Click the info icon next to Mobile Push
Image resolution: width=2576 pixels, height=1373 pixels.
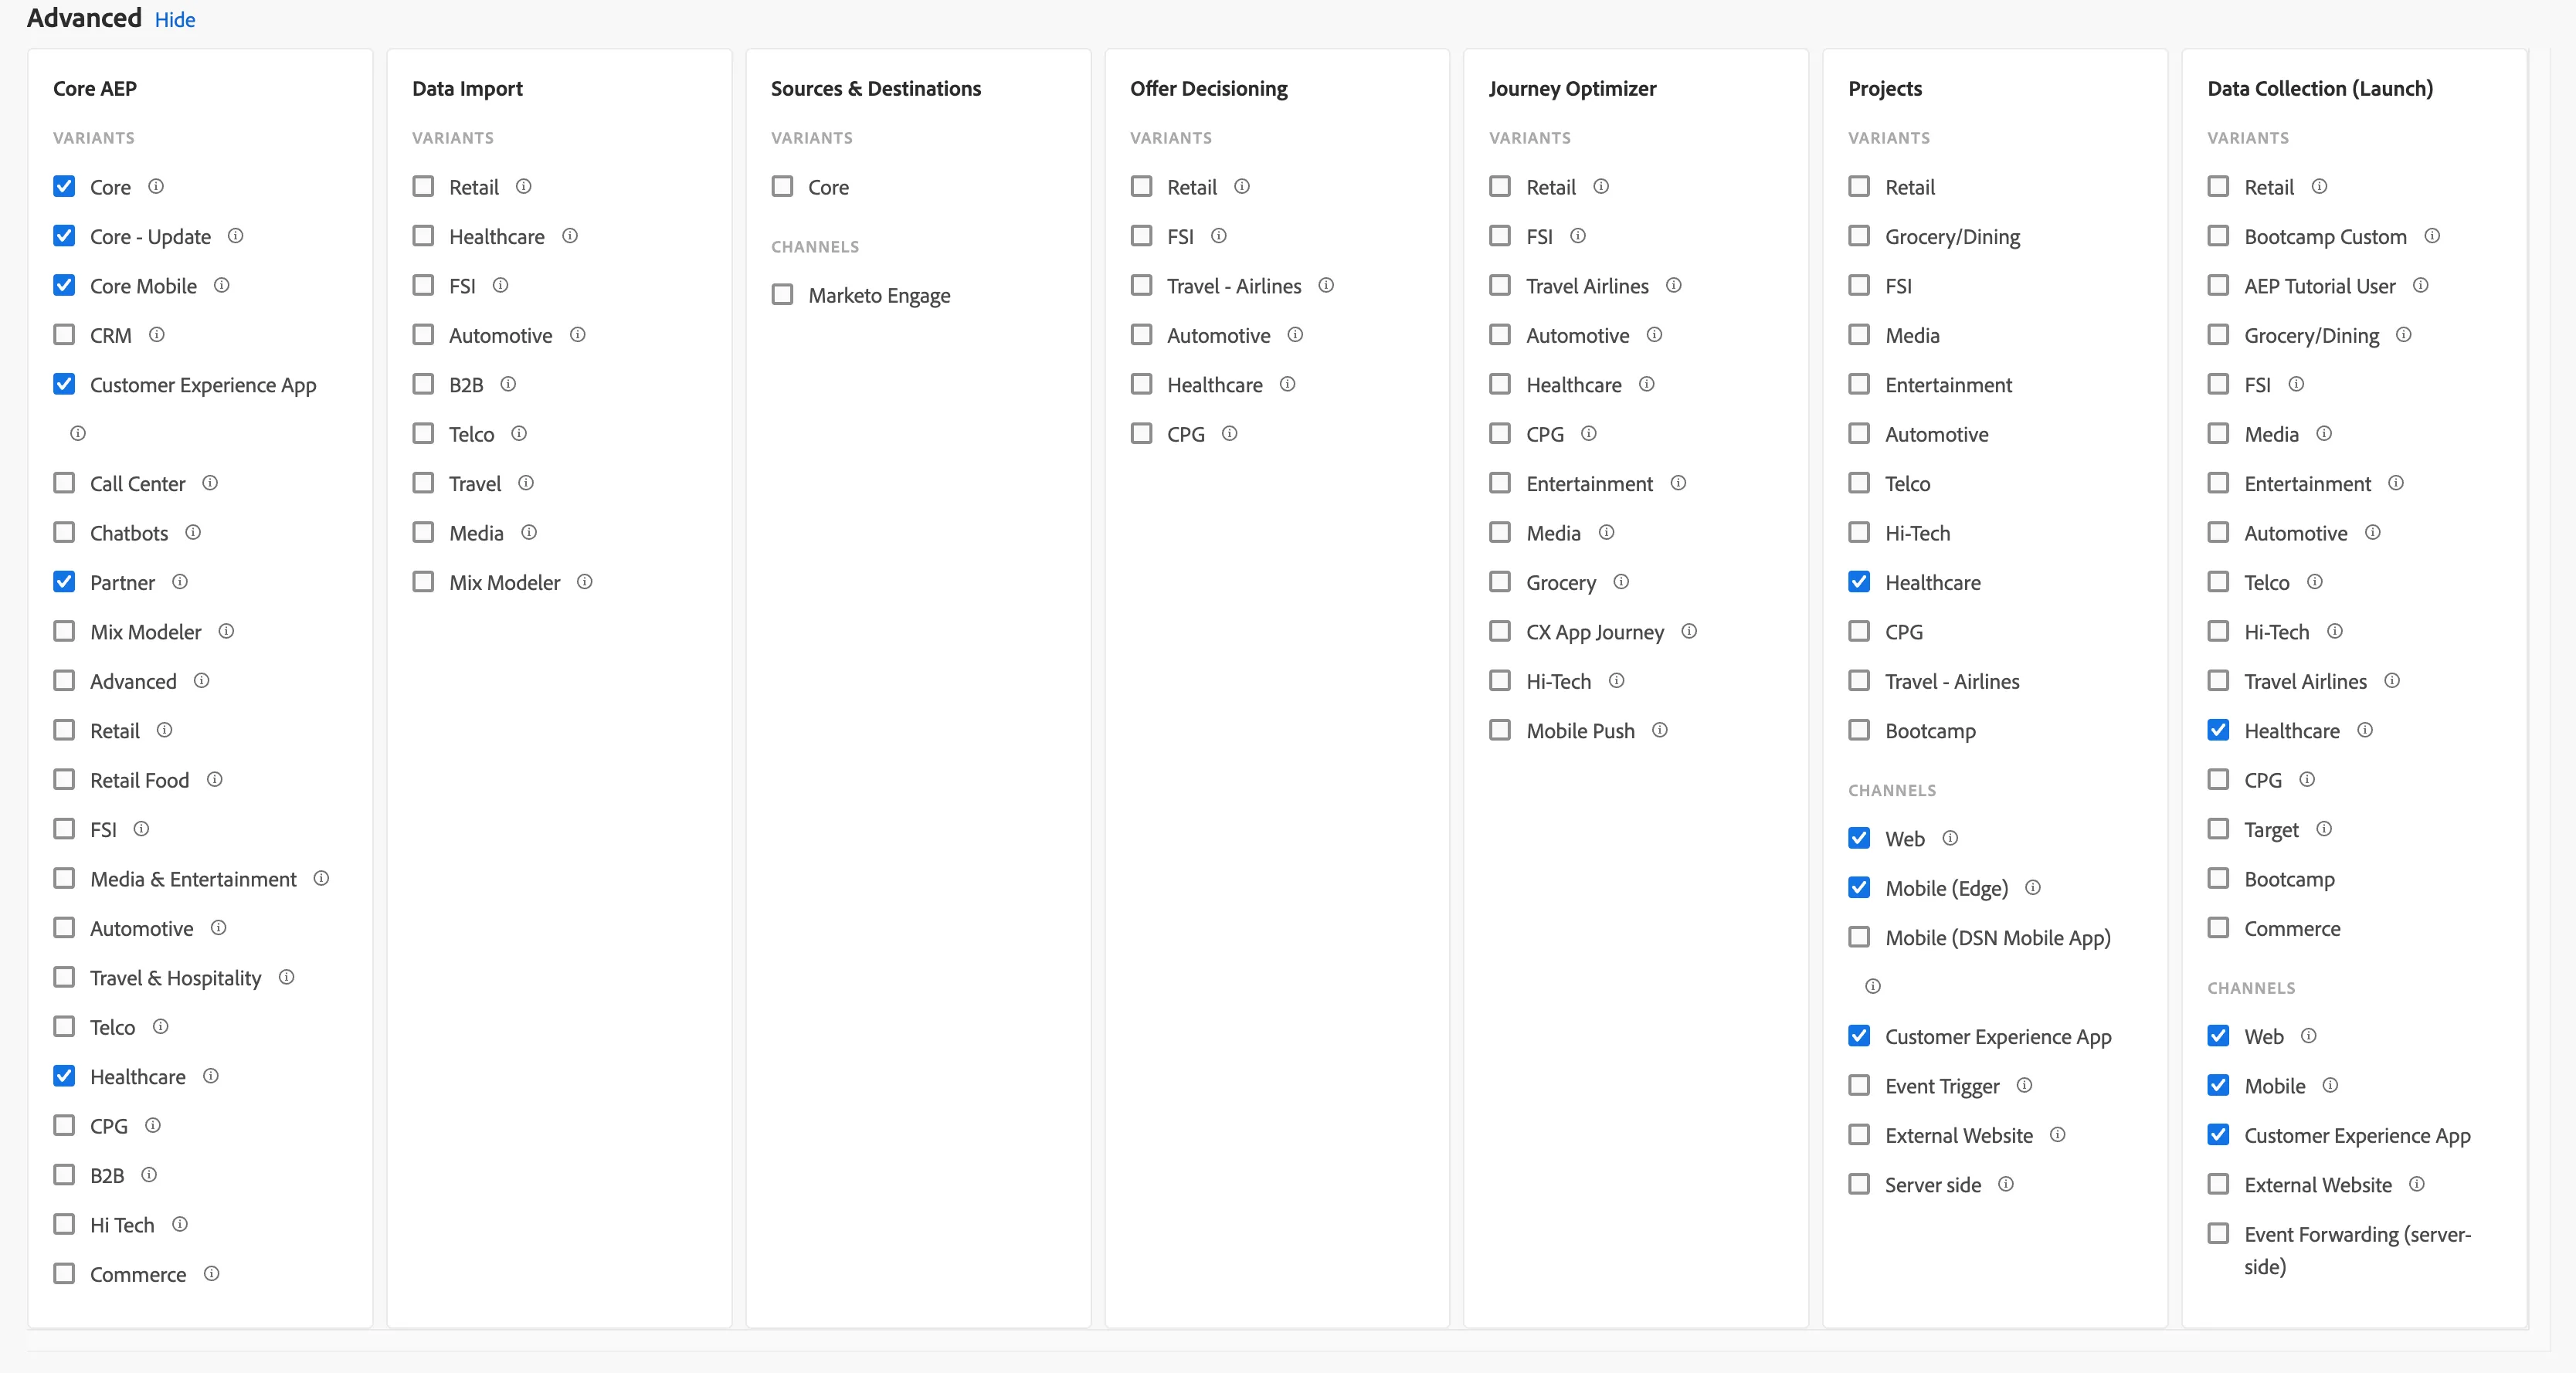pos(1660,730)
